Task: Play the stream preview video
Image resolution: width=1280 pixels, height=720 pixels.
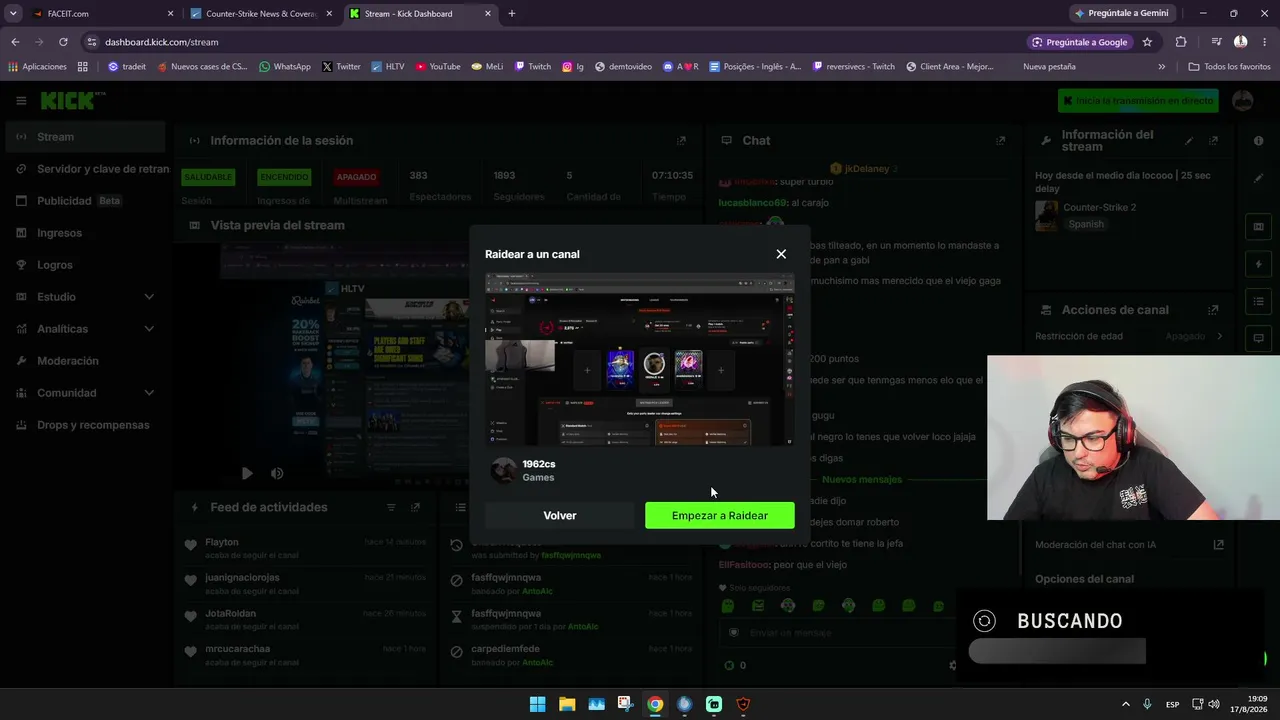Action: pyautogui.click(x=247, y=473)
